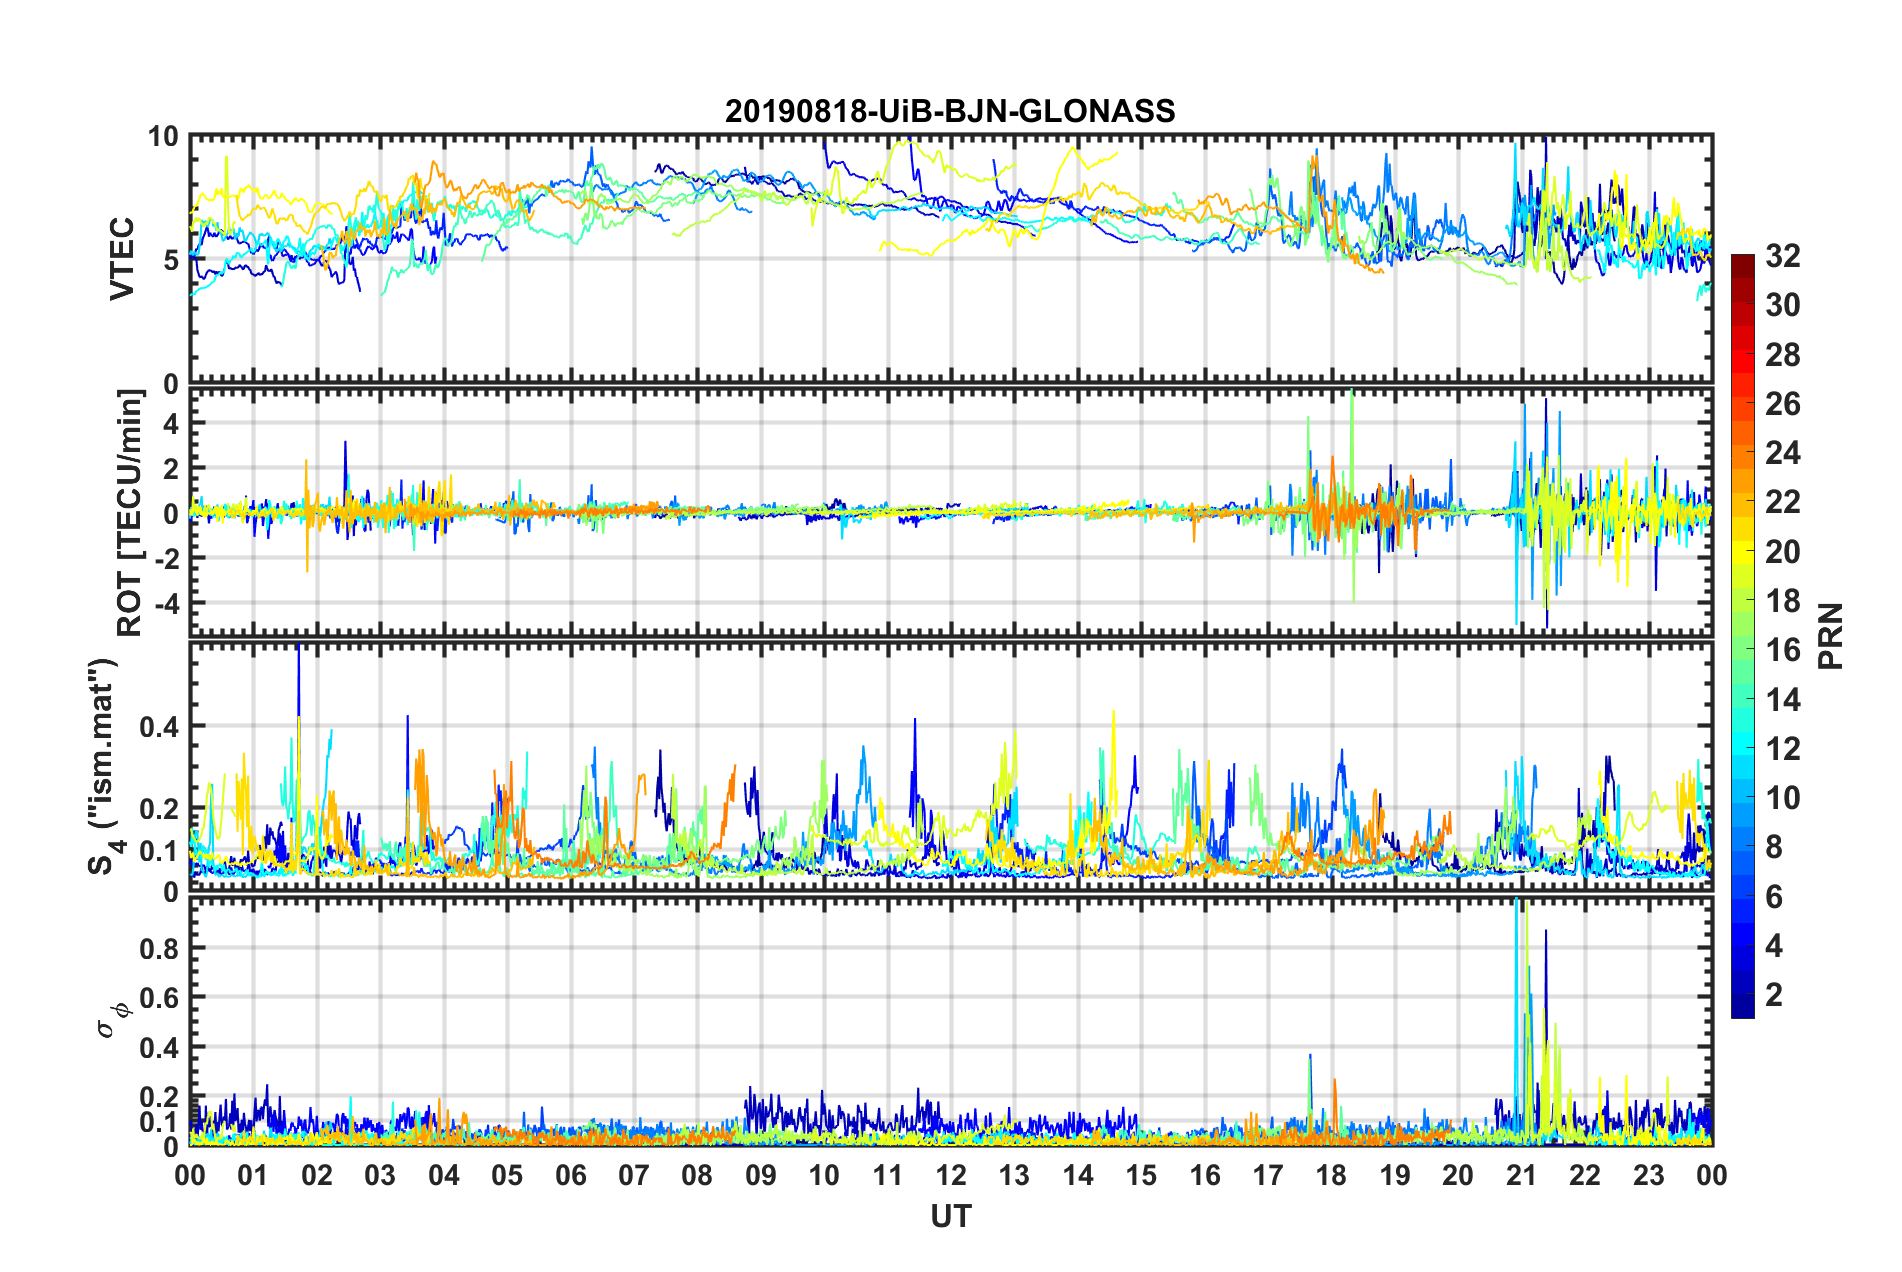This screenshot has width=1902, height=1272.
Task: Click the '01' hour tick on the UT axis
Action: coord(253,1175)
